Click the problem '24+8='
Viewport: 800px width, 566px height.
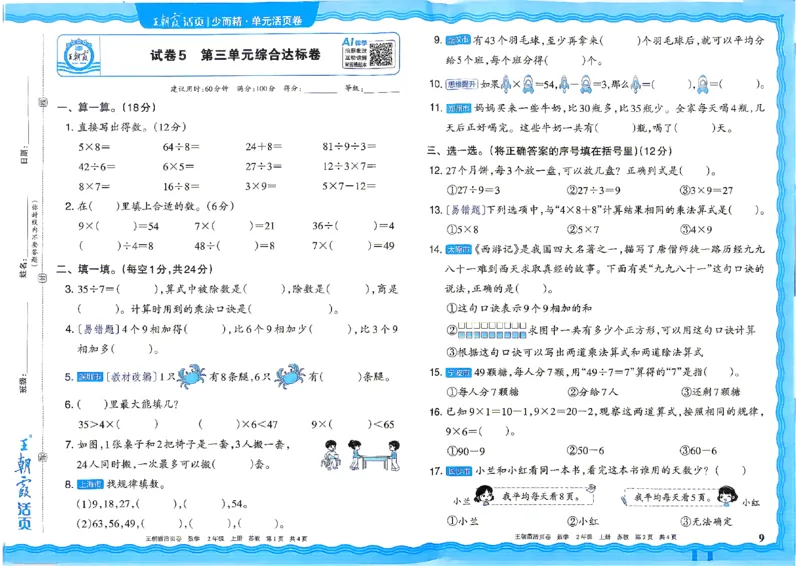click(x=263, y=147)
